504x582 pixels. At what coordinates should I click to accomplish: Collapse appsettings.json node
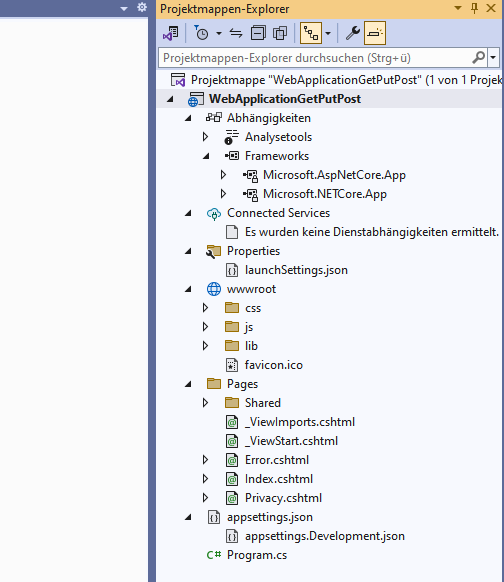click(x=189, y=517)
